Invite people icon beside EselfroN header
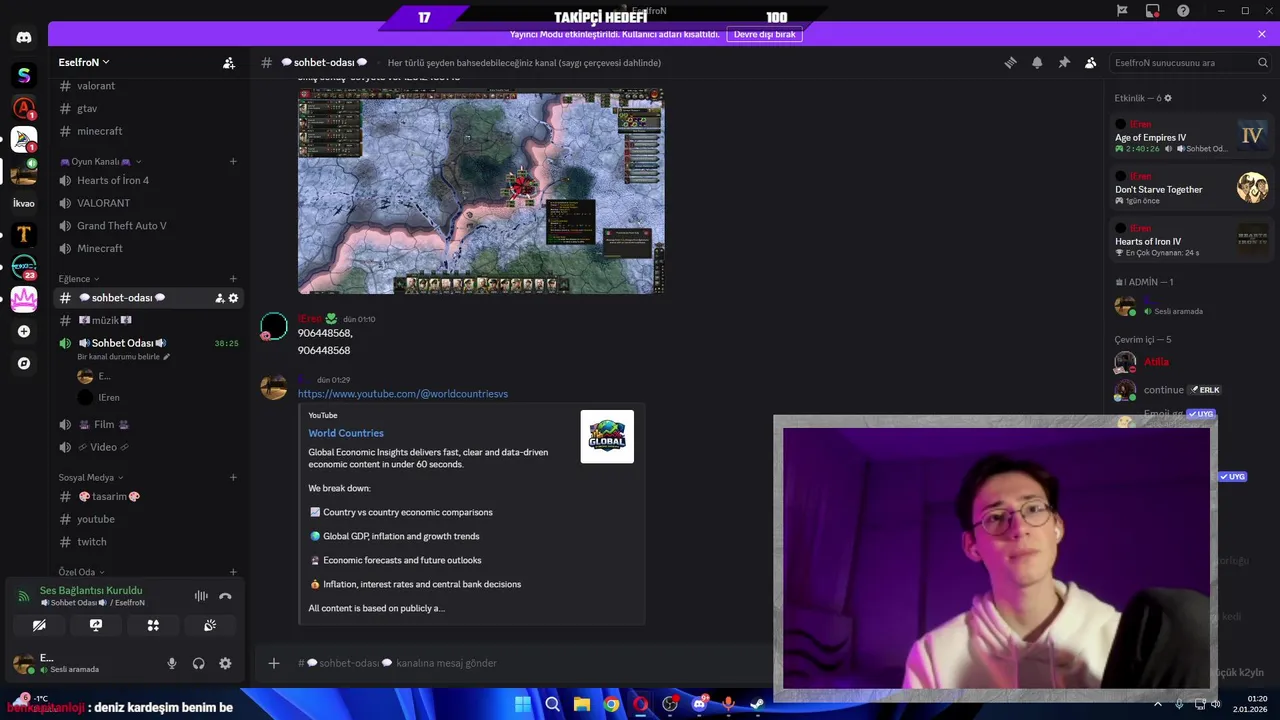Viewport: 1280px width, 720px height. pyautogui.click(x=229, y=63)
